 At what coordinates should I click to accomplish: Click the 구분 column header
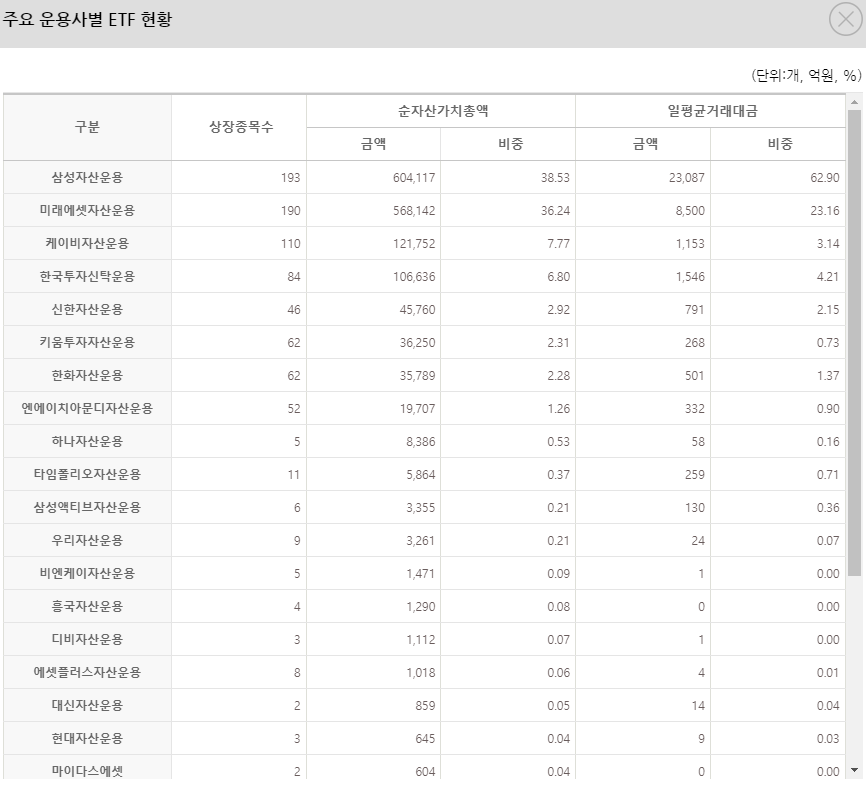coord(87,128)
